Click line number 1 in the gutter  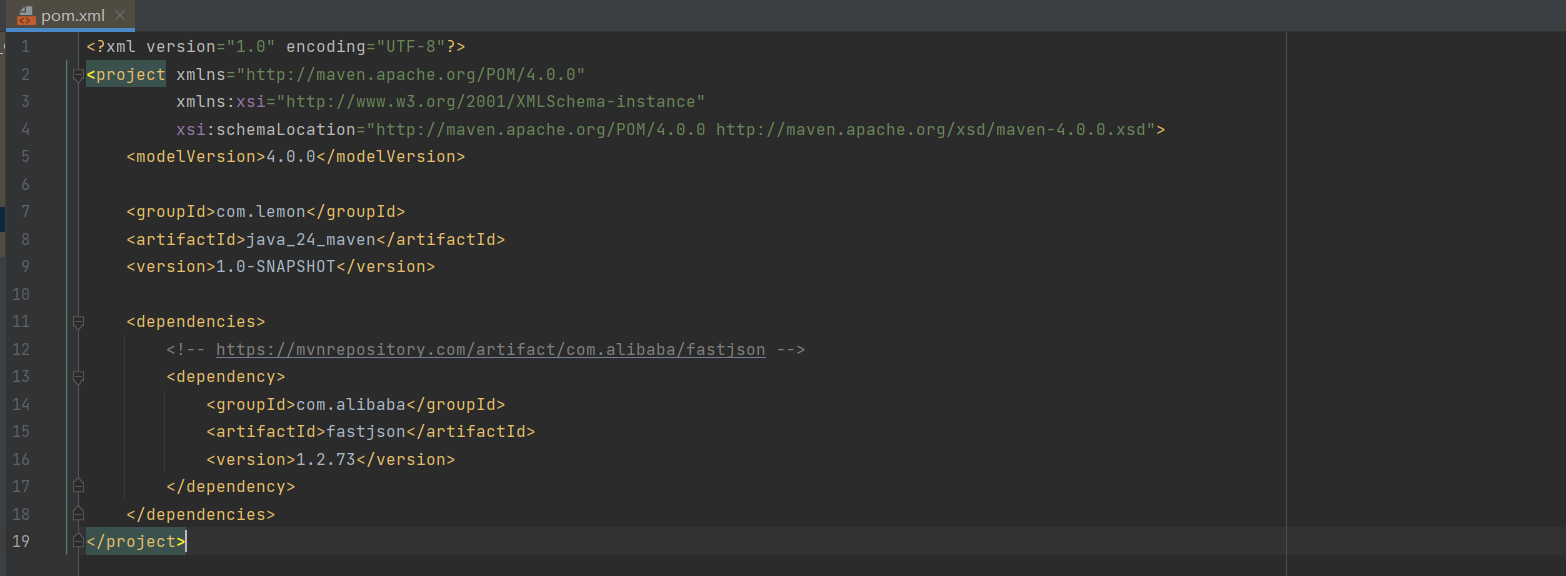coord(24,47)
